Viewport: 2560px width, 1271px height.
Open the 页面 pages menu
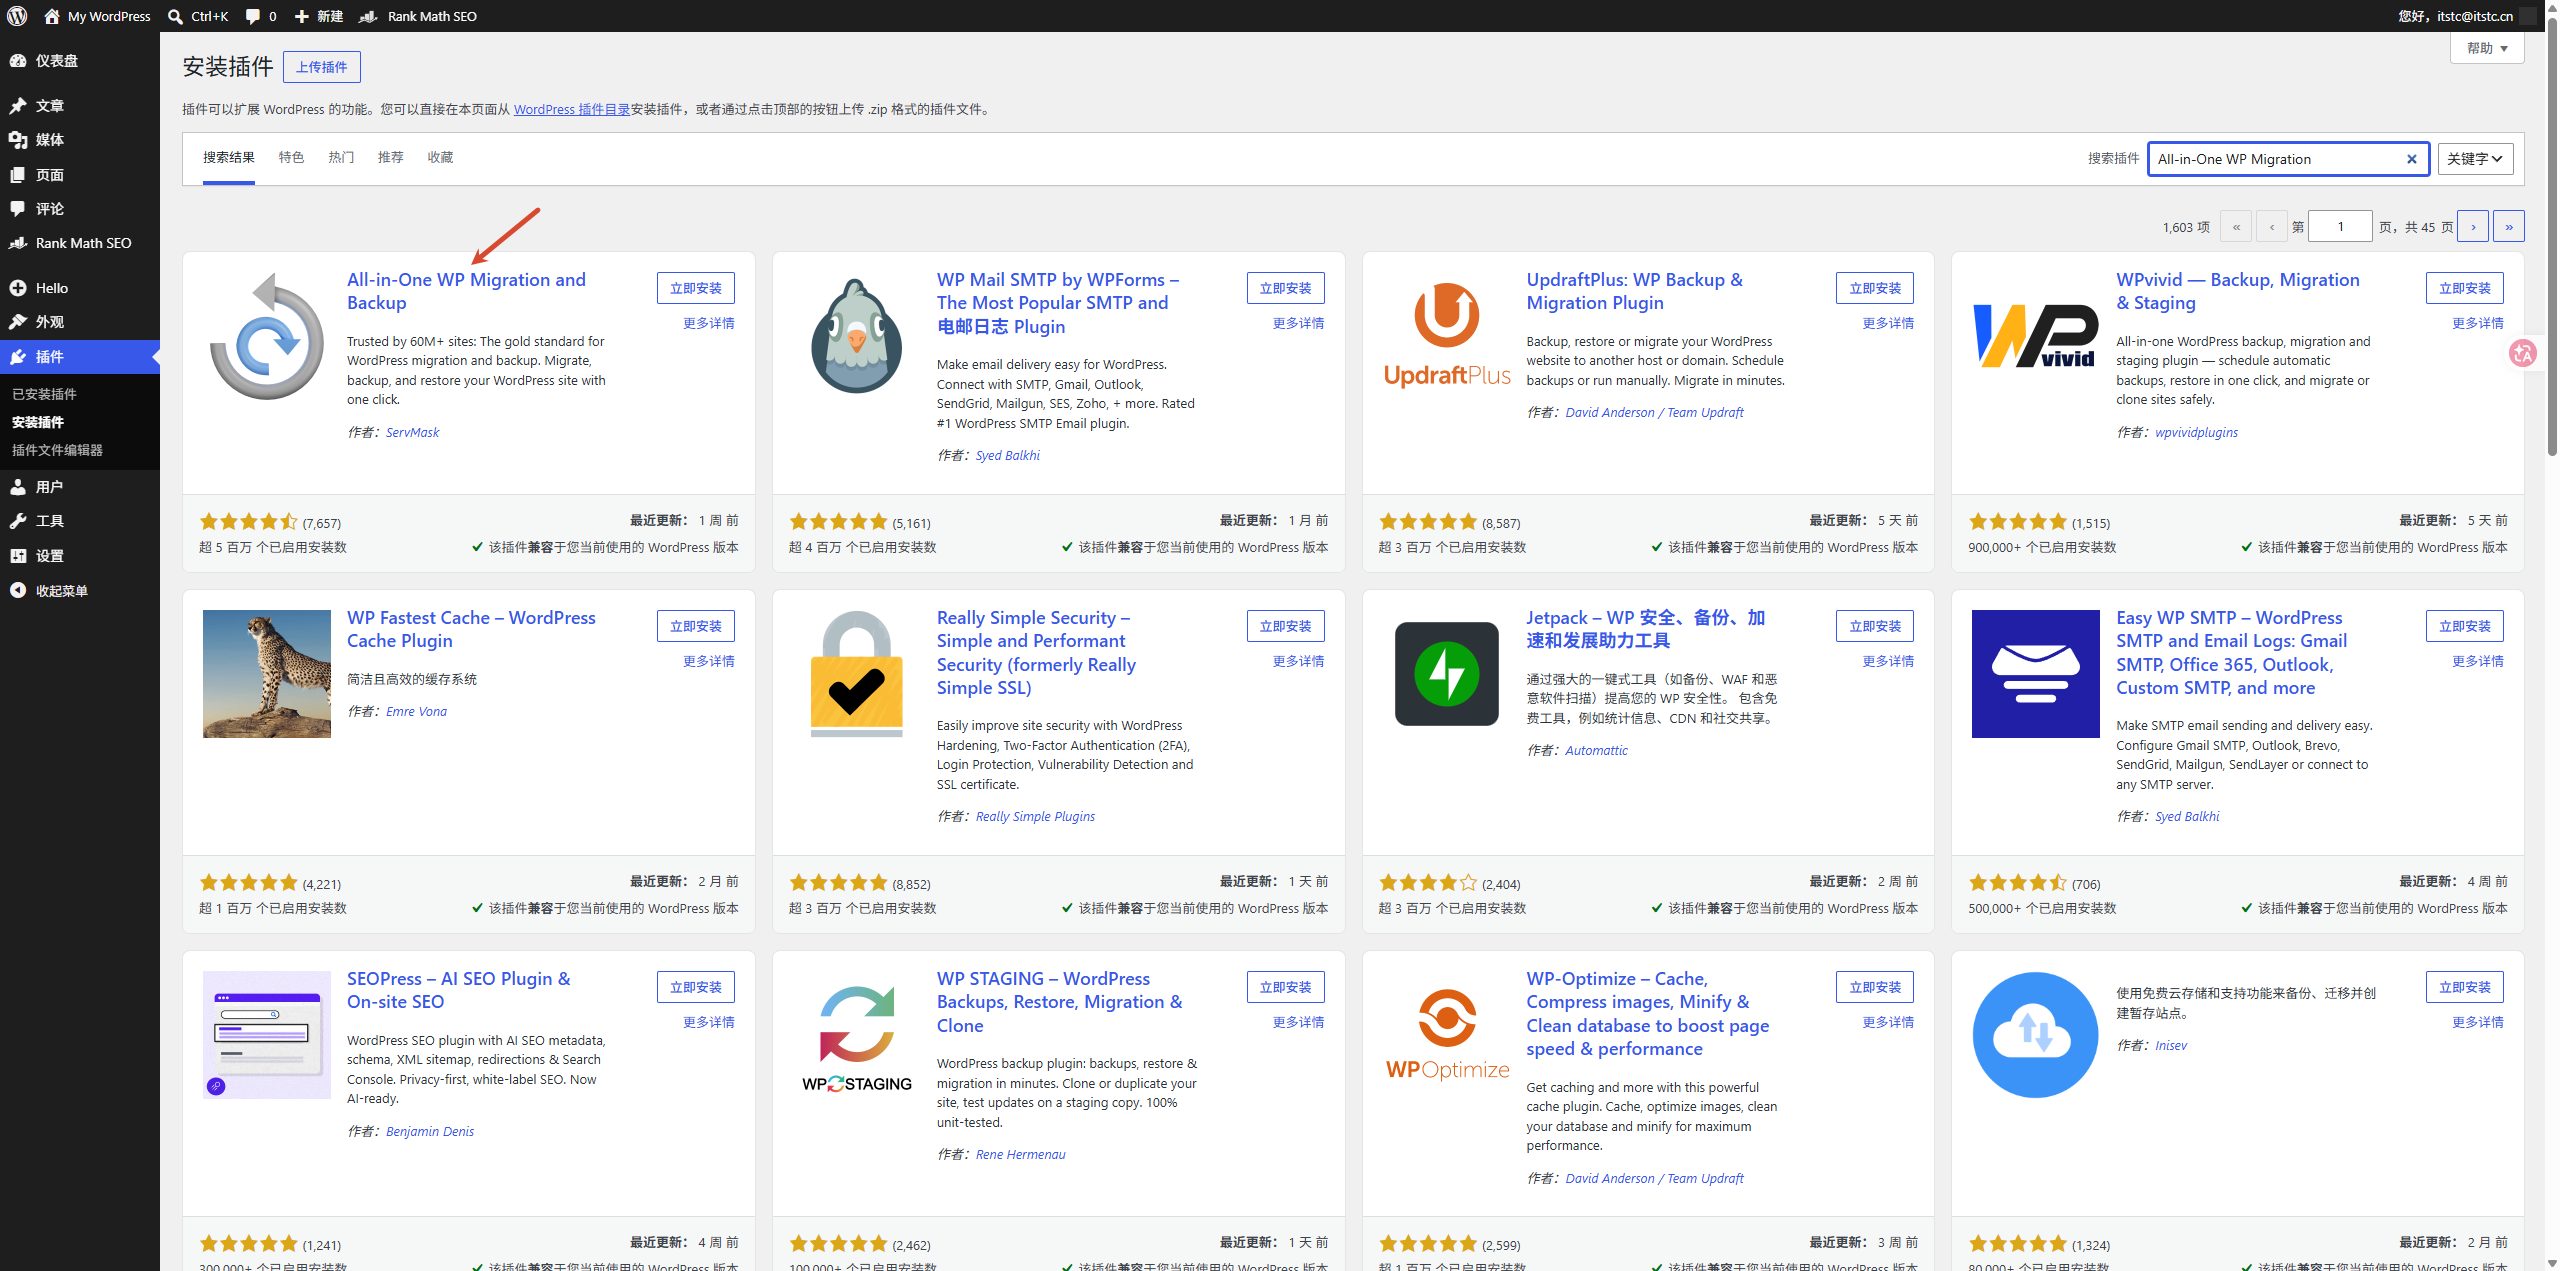[x=80, y=175]
